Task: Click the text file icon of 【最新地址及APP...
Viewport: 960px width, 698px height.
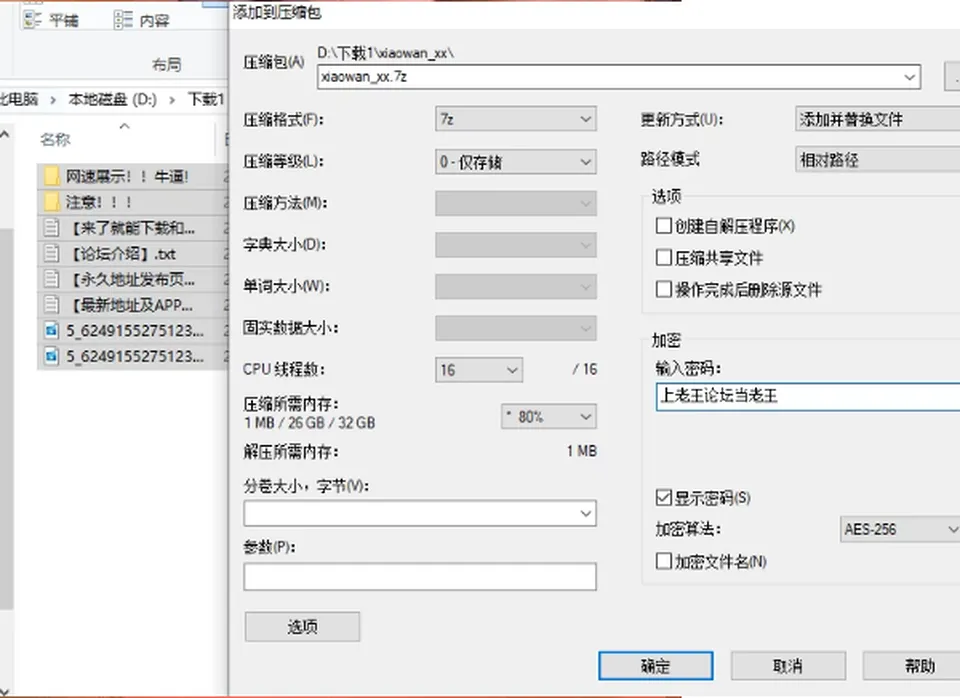Action: point(52,305)
